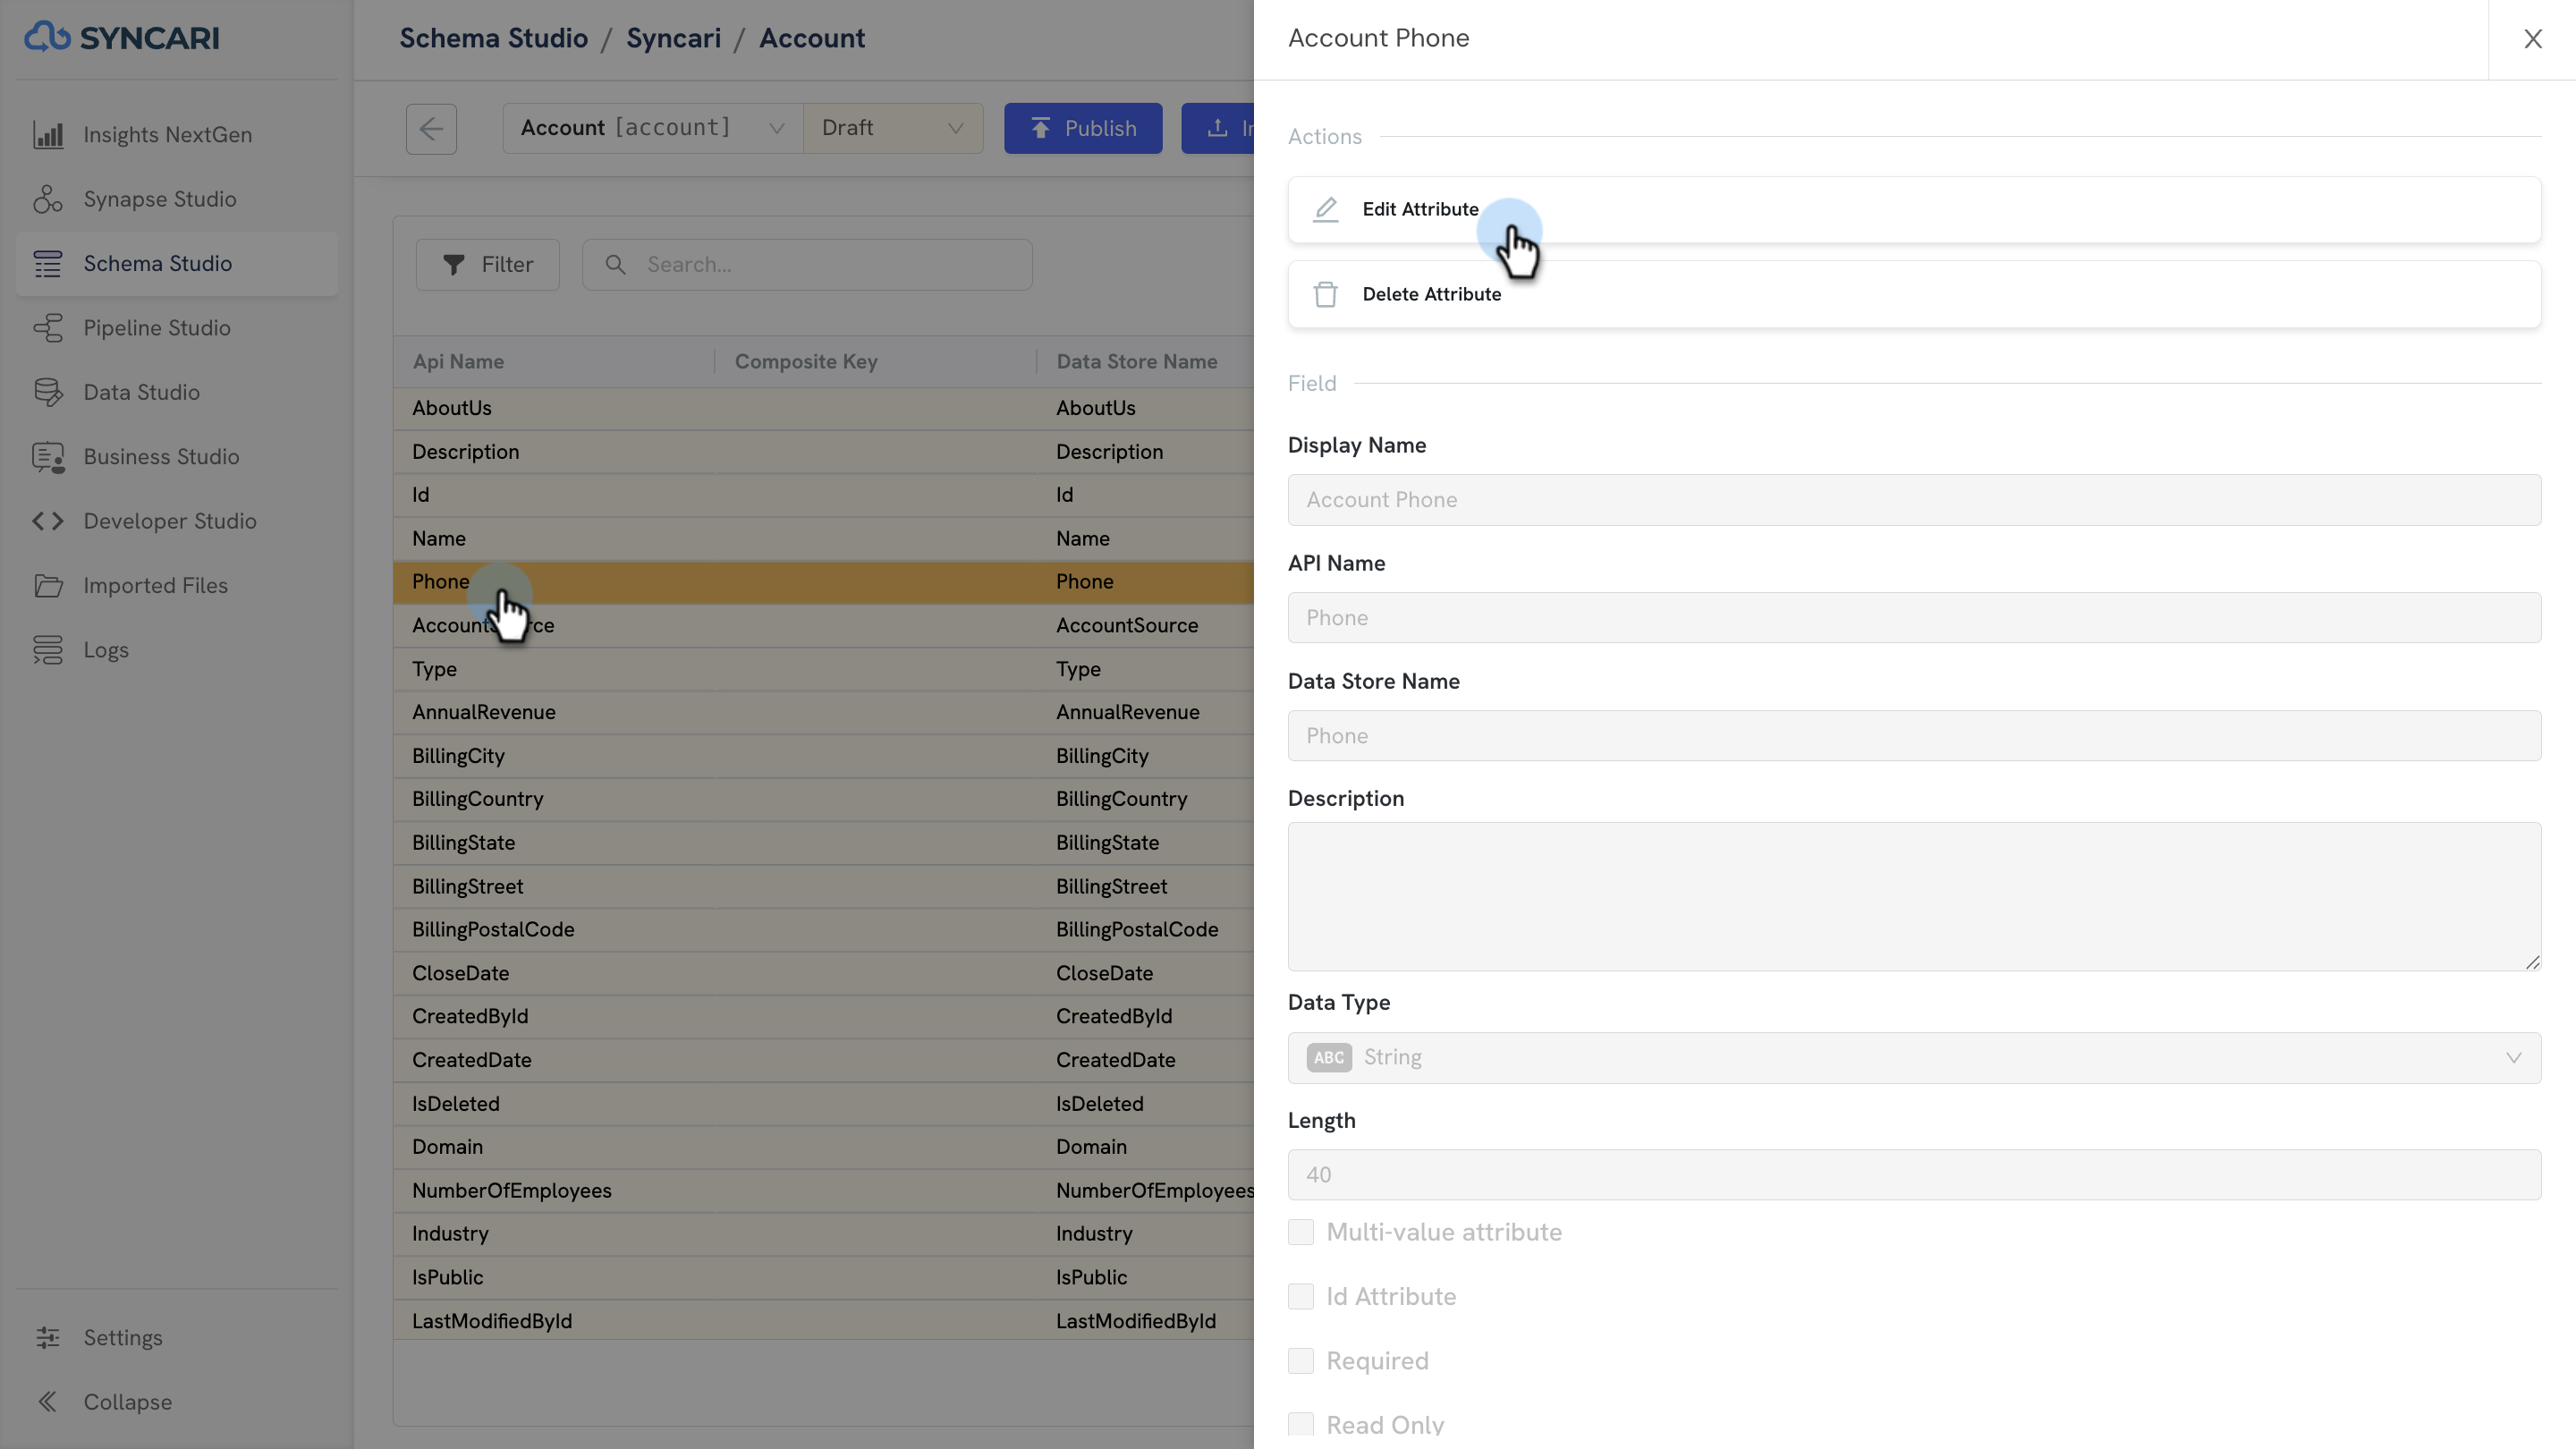Click the Settings sliders icon
The height and width of the screenshot is (1449, 2576).
[48, 1338]
